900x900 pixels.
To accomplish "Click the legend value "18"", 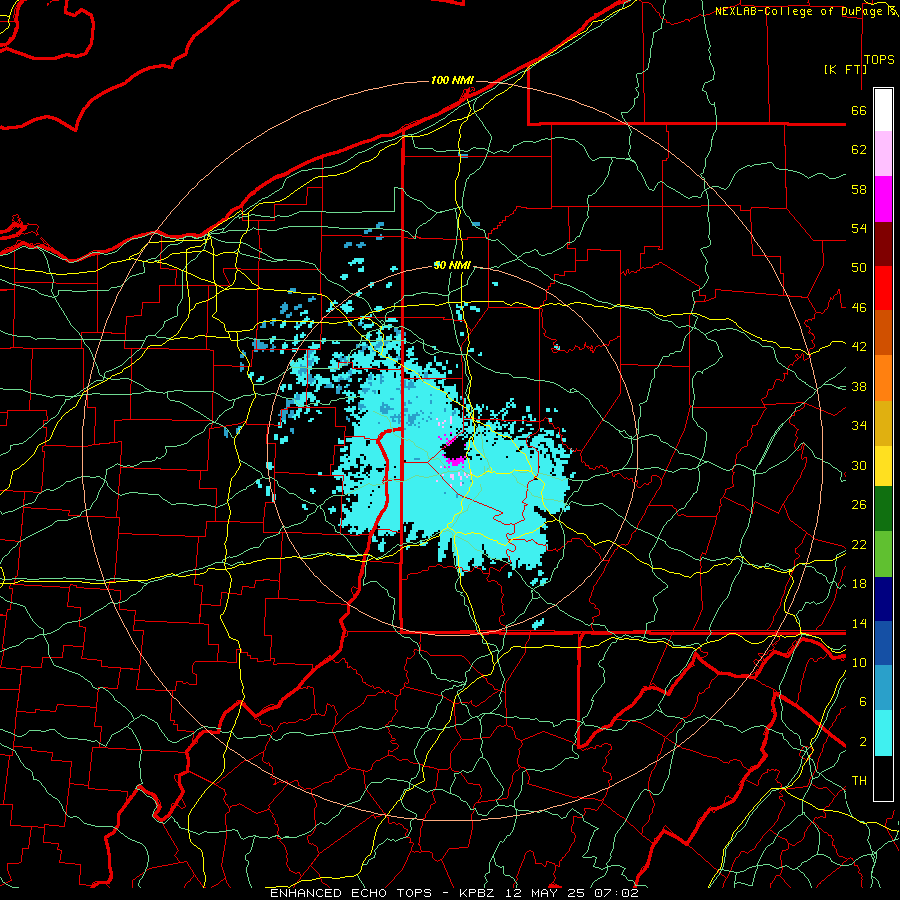I will (859, 583).
